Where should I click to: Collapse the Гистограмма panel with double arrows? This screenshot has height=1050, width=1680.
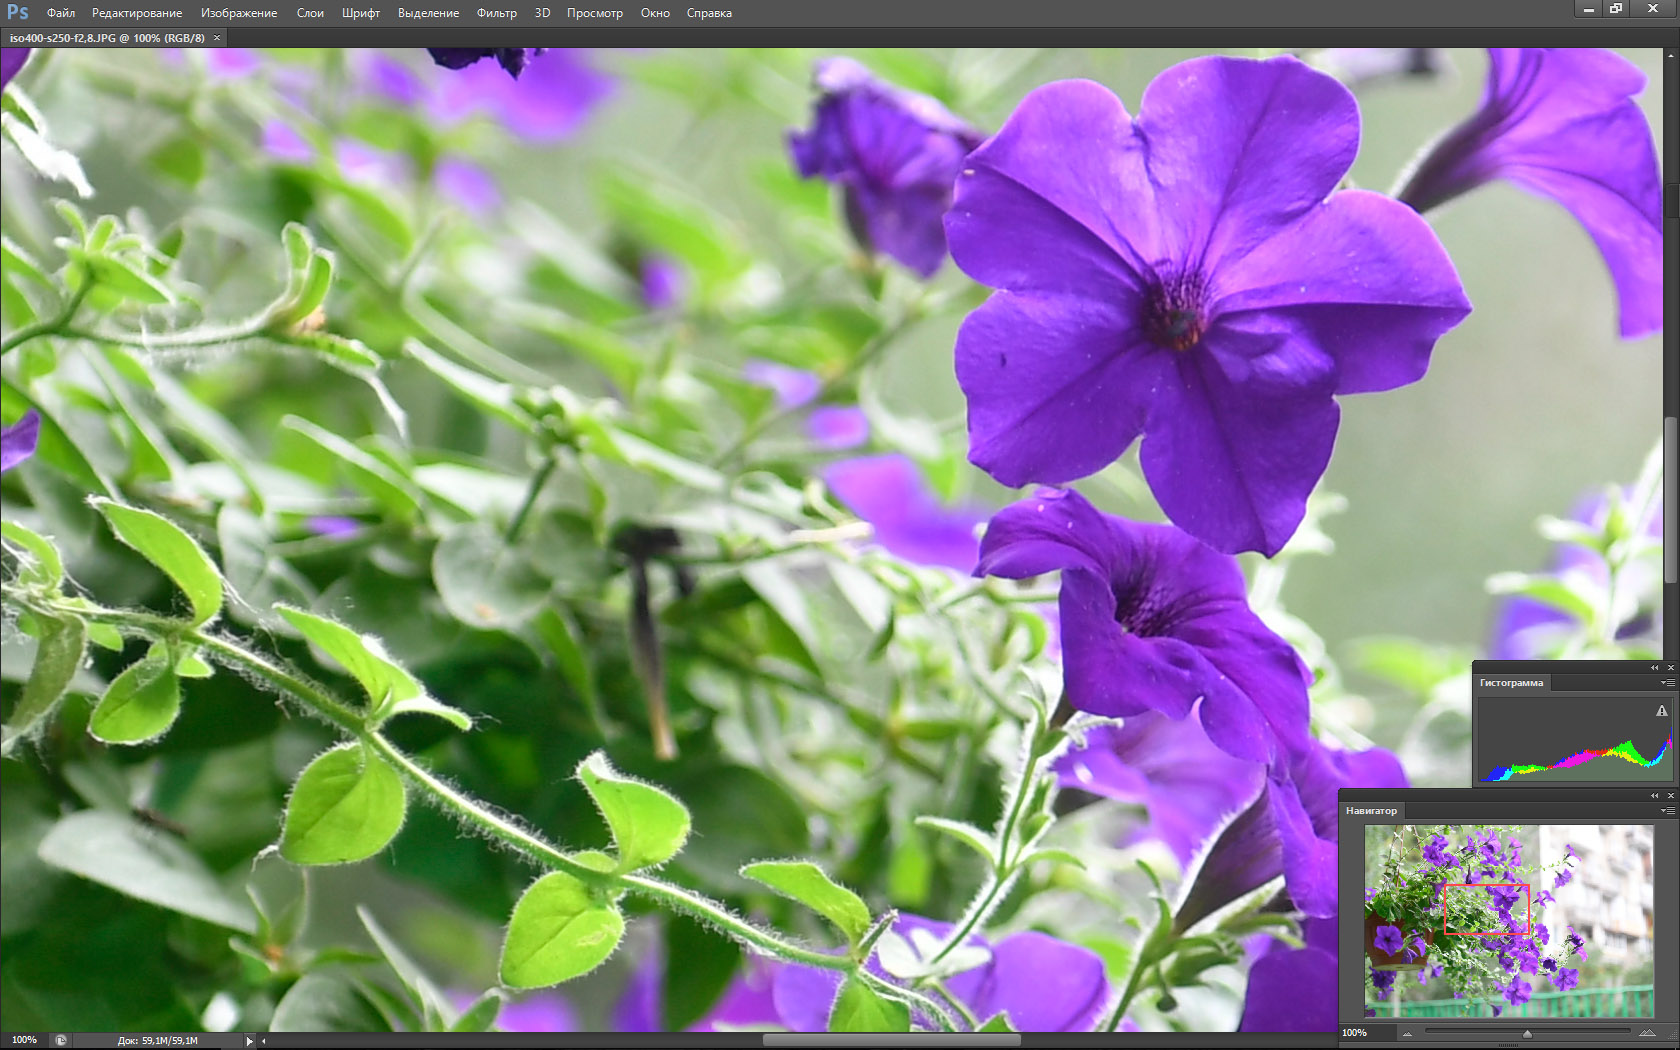pyautogui.click(x=1654, y=667)
